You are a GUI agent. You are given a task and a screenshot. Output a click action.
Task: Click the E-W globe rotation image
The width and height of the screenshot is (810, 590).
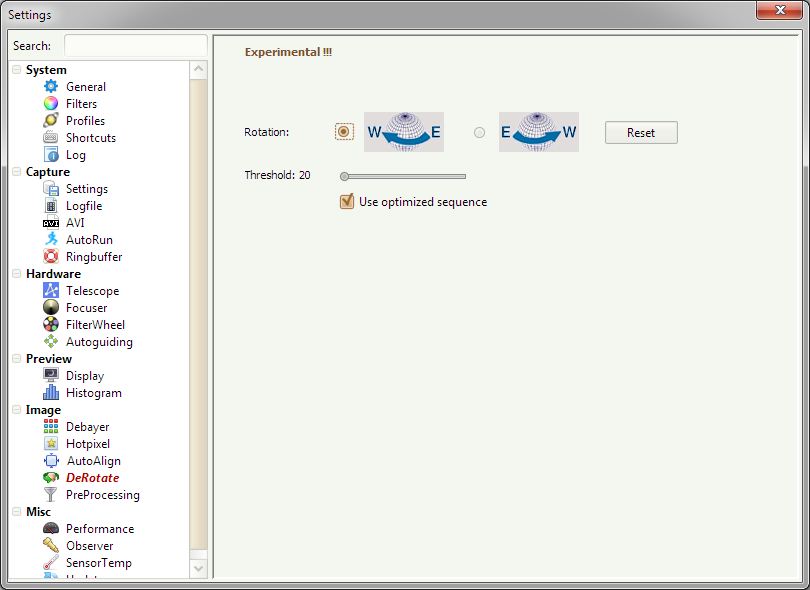pyautogui.click(x=539, y=132)
